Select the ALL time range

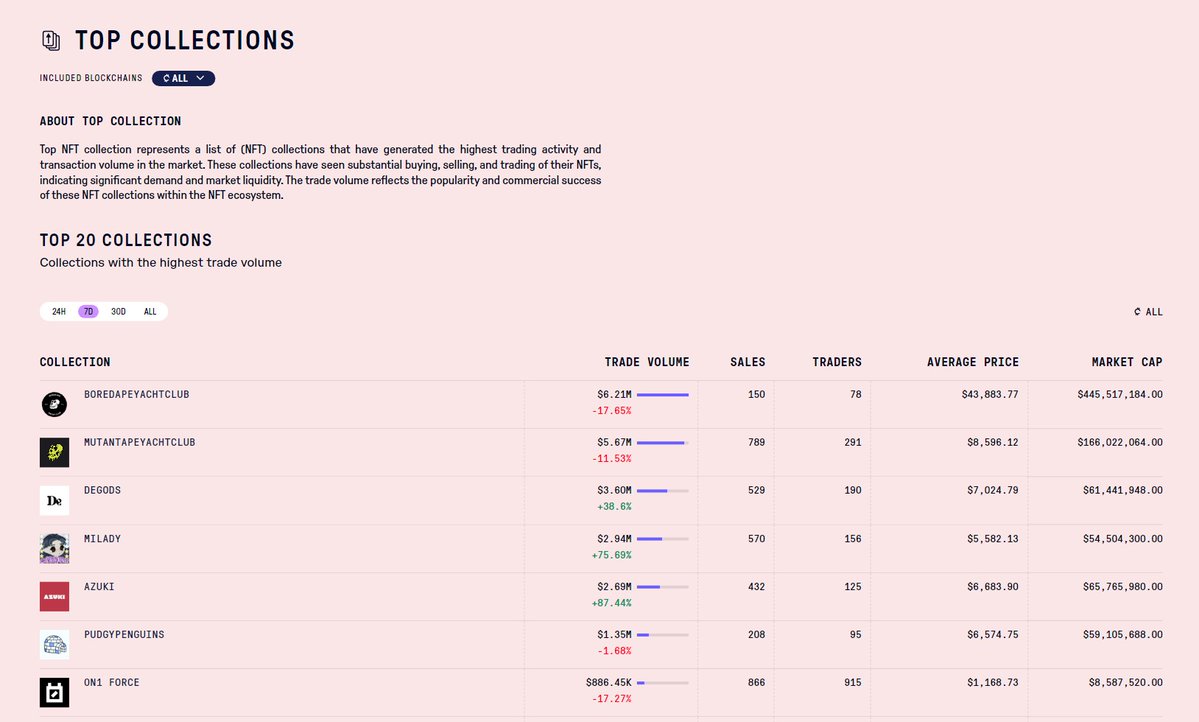coord(150,311)
